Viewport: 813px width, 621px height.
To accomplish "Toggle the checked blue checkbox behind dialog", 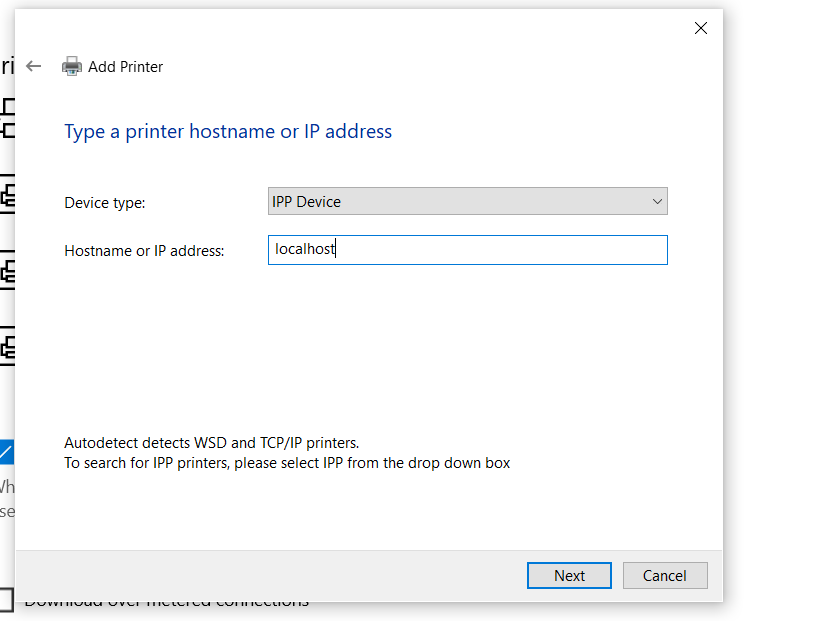I will (x=6, y=451).
